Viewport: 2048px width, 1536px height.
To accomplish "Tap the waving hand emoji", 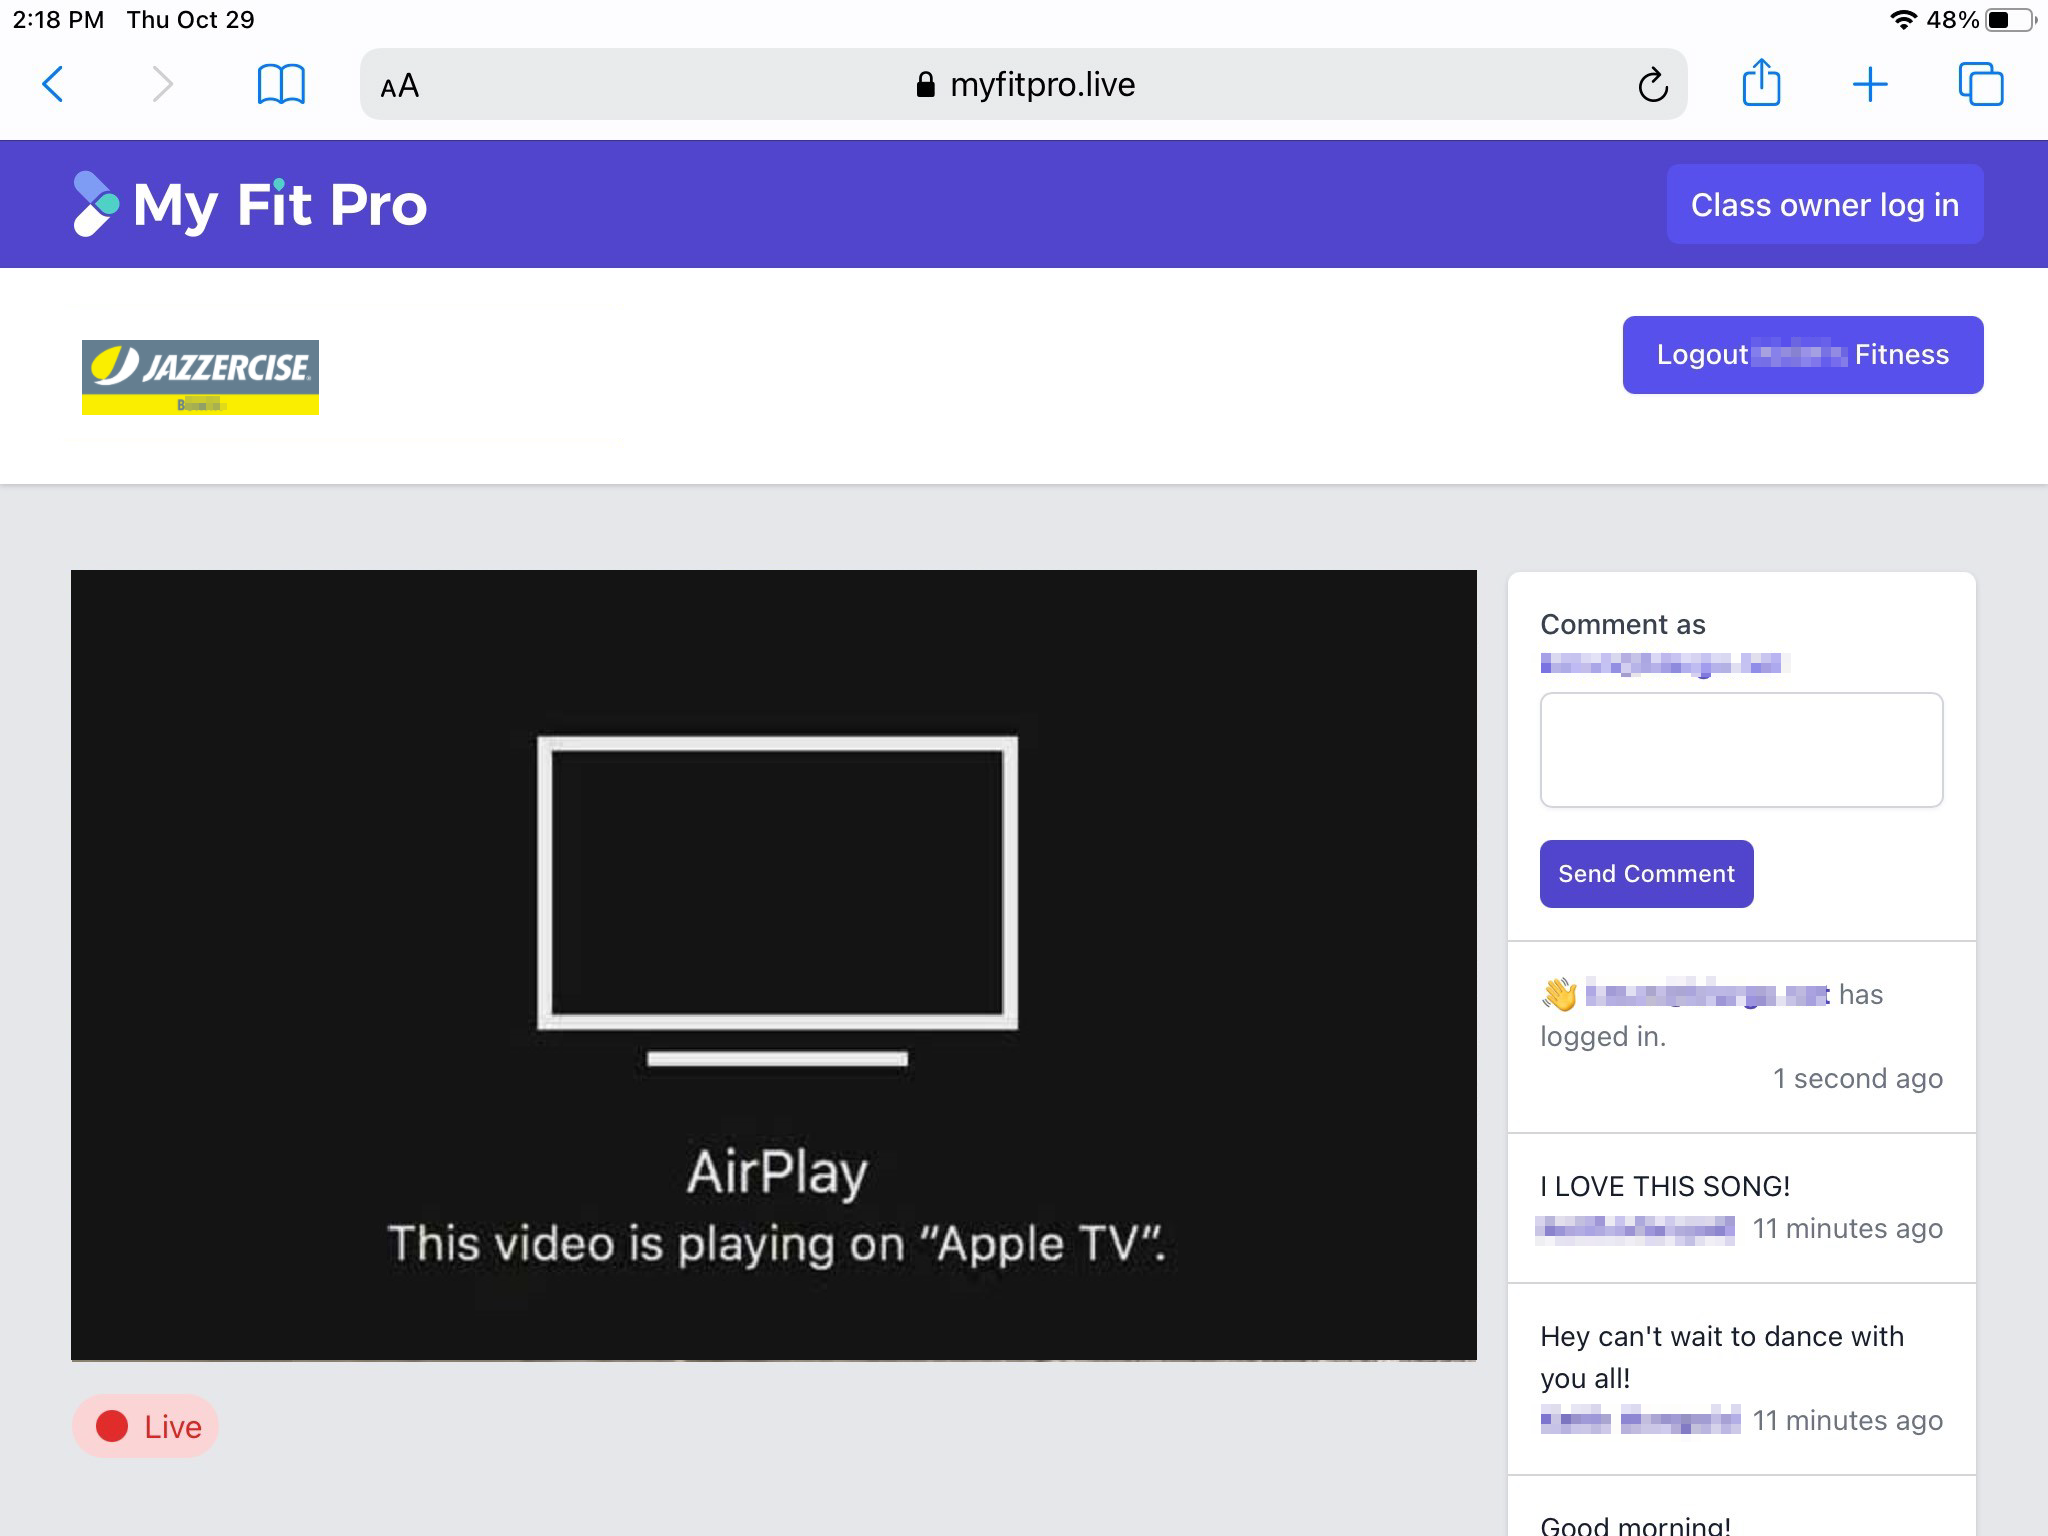I will (x=1559, y=994).
